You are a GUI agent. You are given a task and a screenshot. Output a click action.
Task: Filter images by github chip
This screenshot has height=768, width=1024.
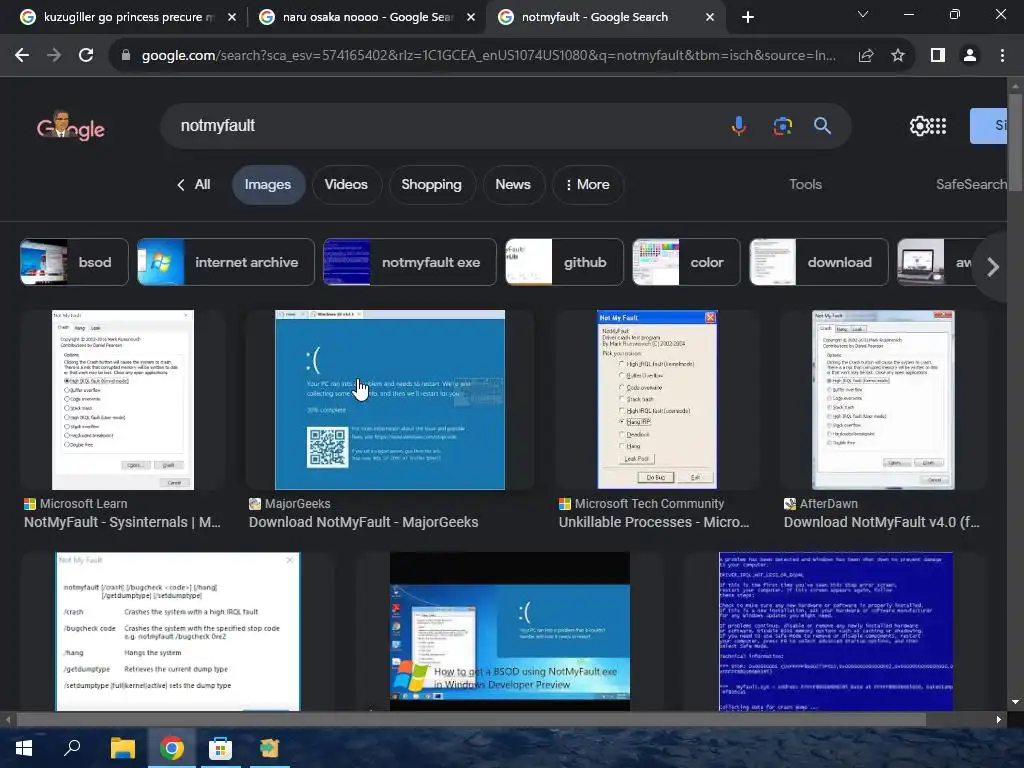(x=564, y=262)
